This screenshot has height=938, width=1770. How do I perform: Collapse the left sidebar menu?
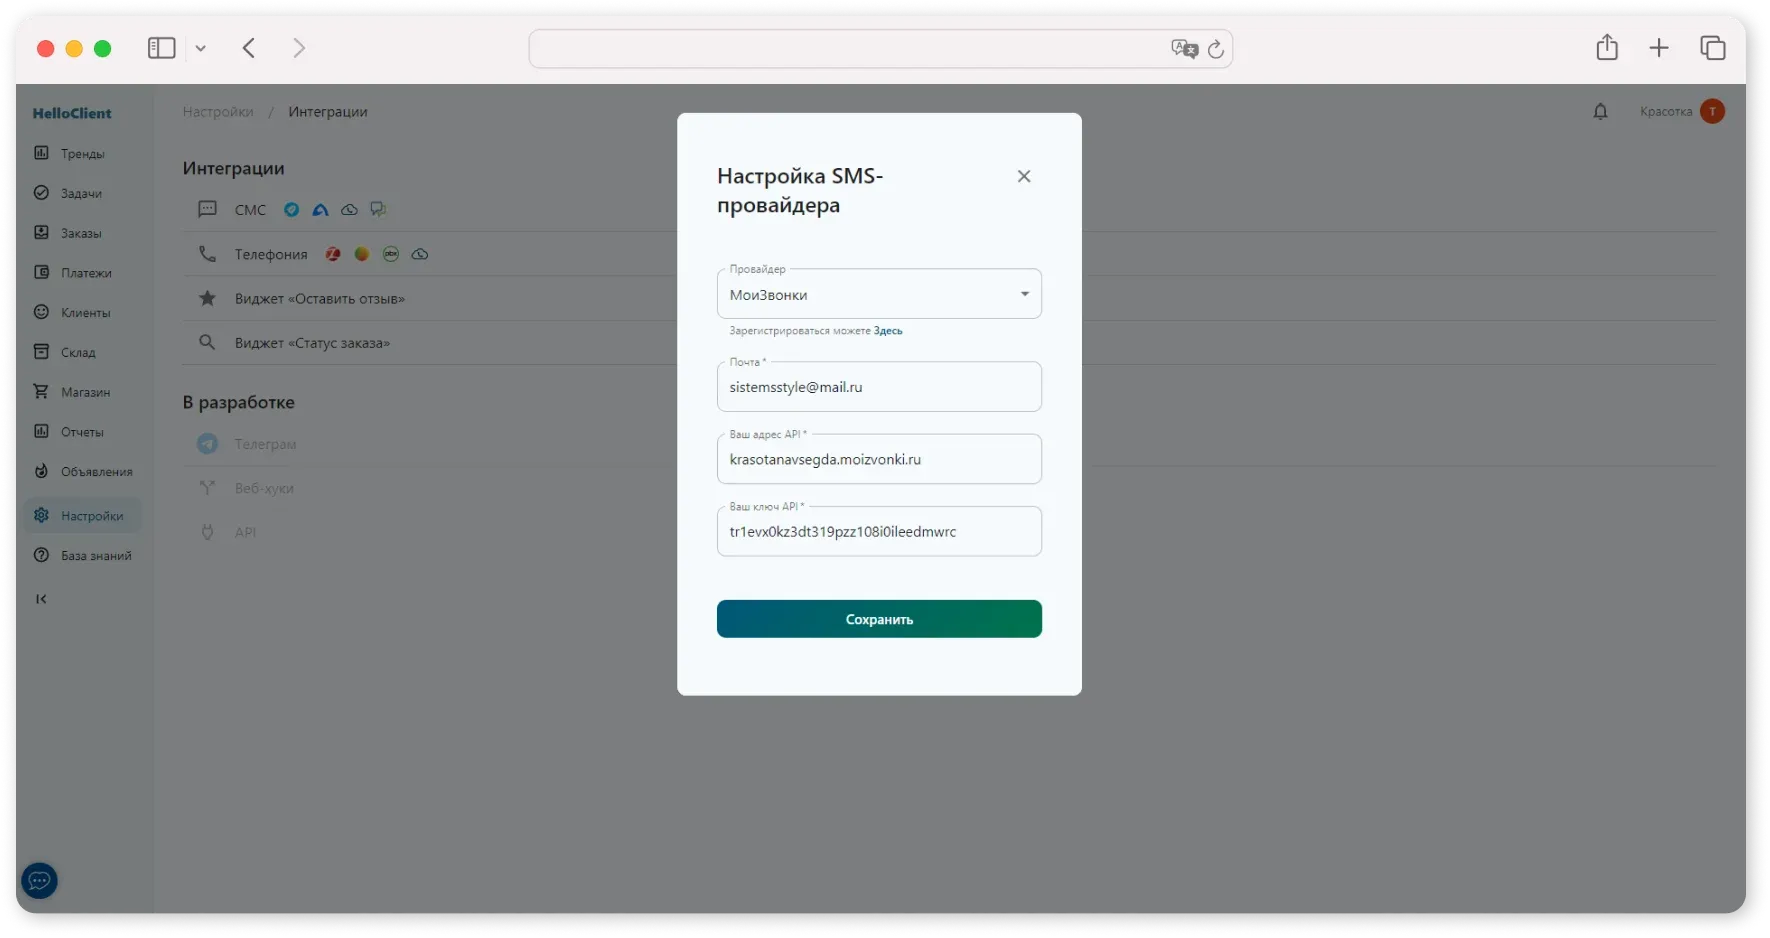click(x=41, y=599)
